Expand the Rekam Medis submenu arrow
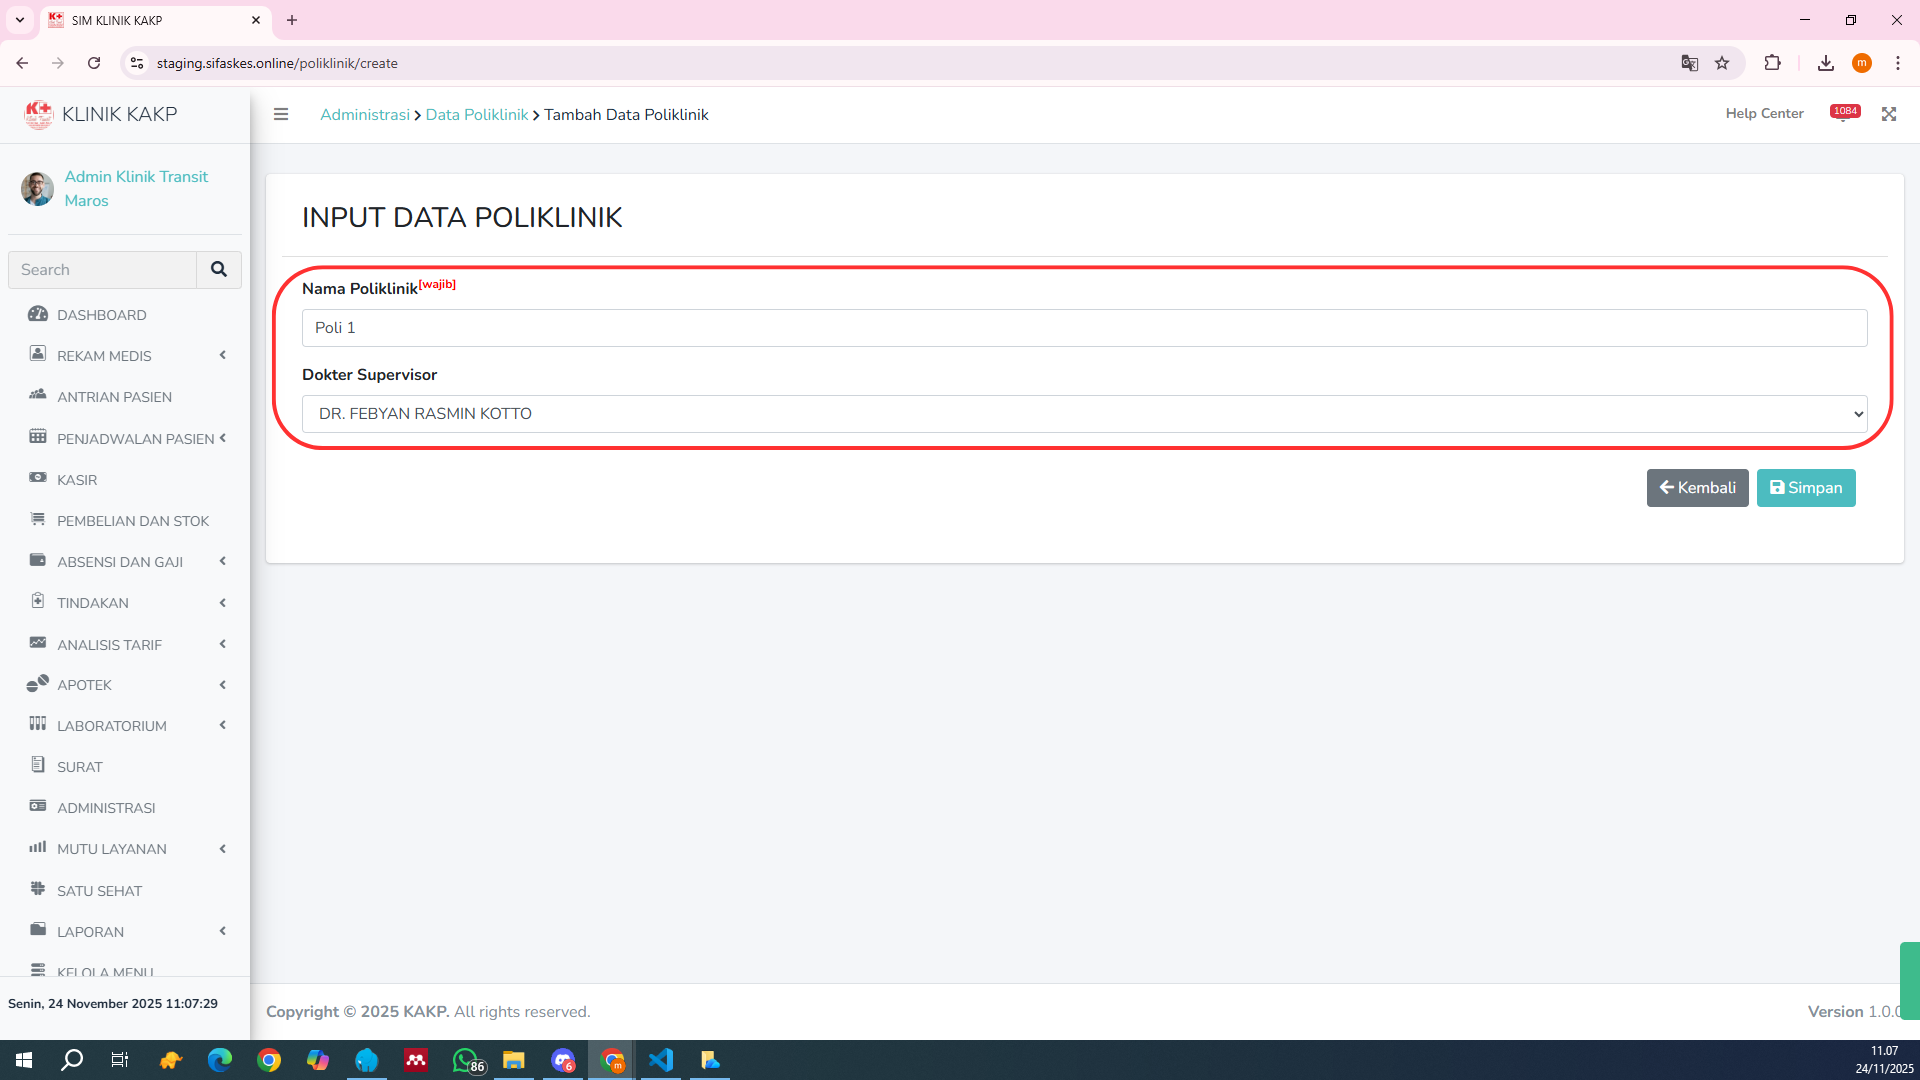Viewport: 1920px width, 1080px height. (222, 355)
